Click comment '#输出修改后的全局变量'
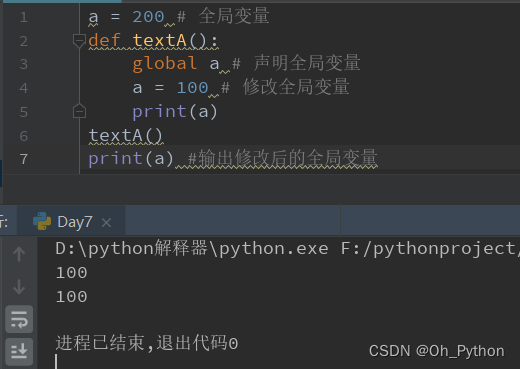Screen dimensions: 520x369 coord(283,158)
